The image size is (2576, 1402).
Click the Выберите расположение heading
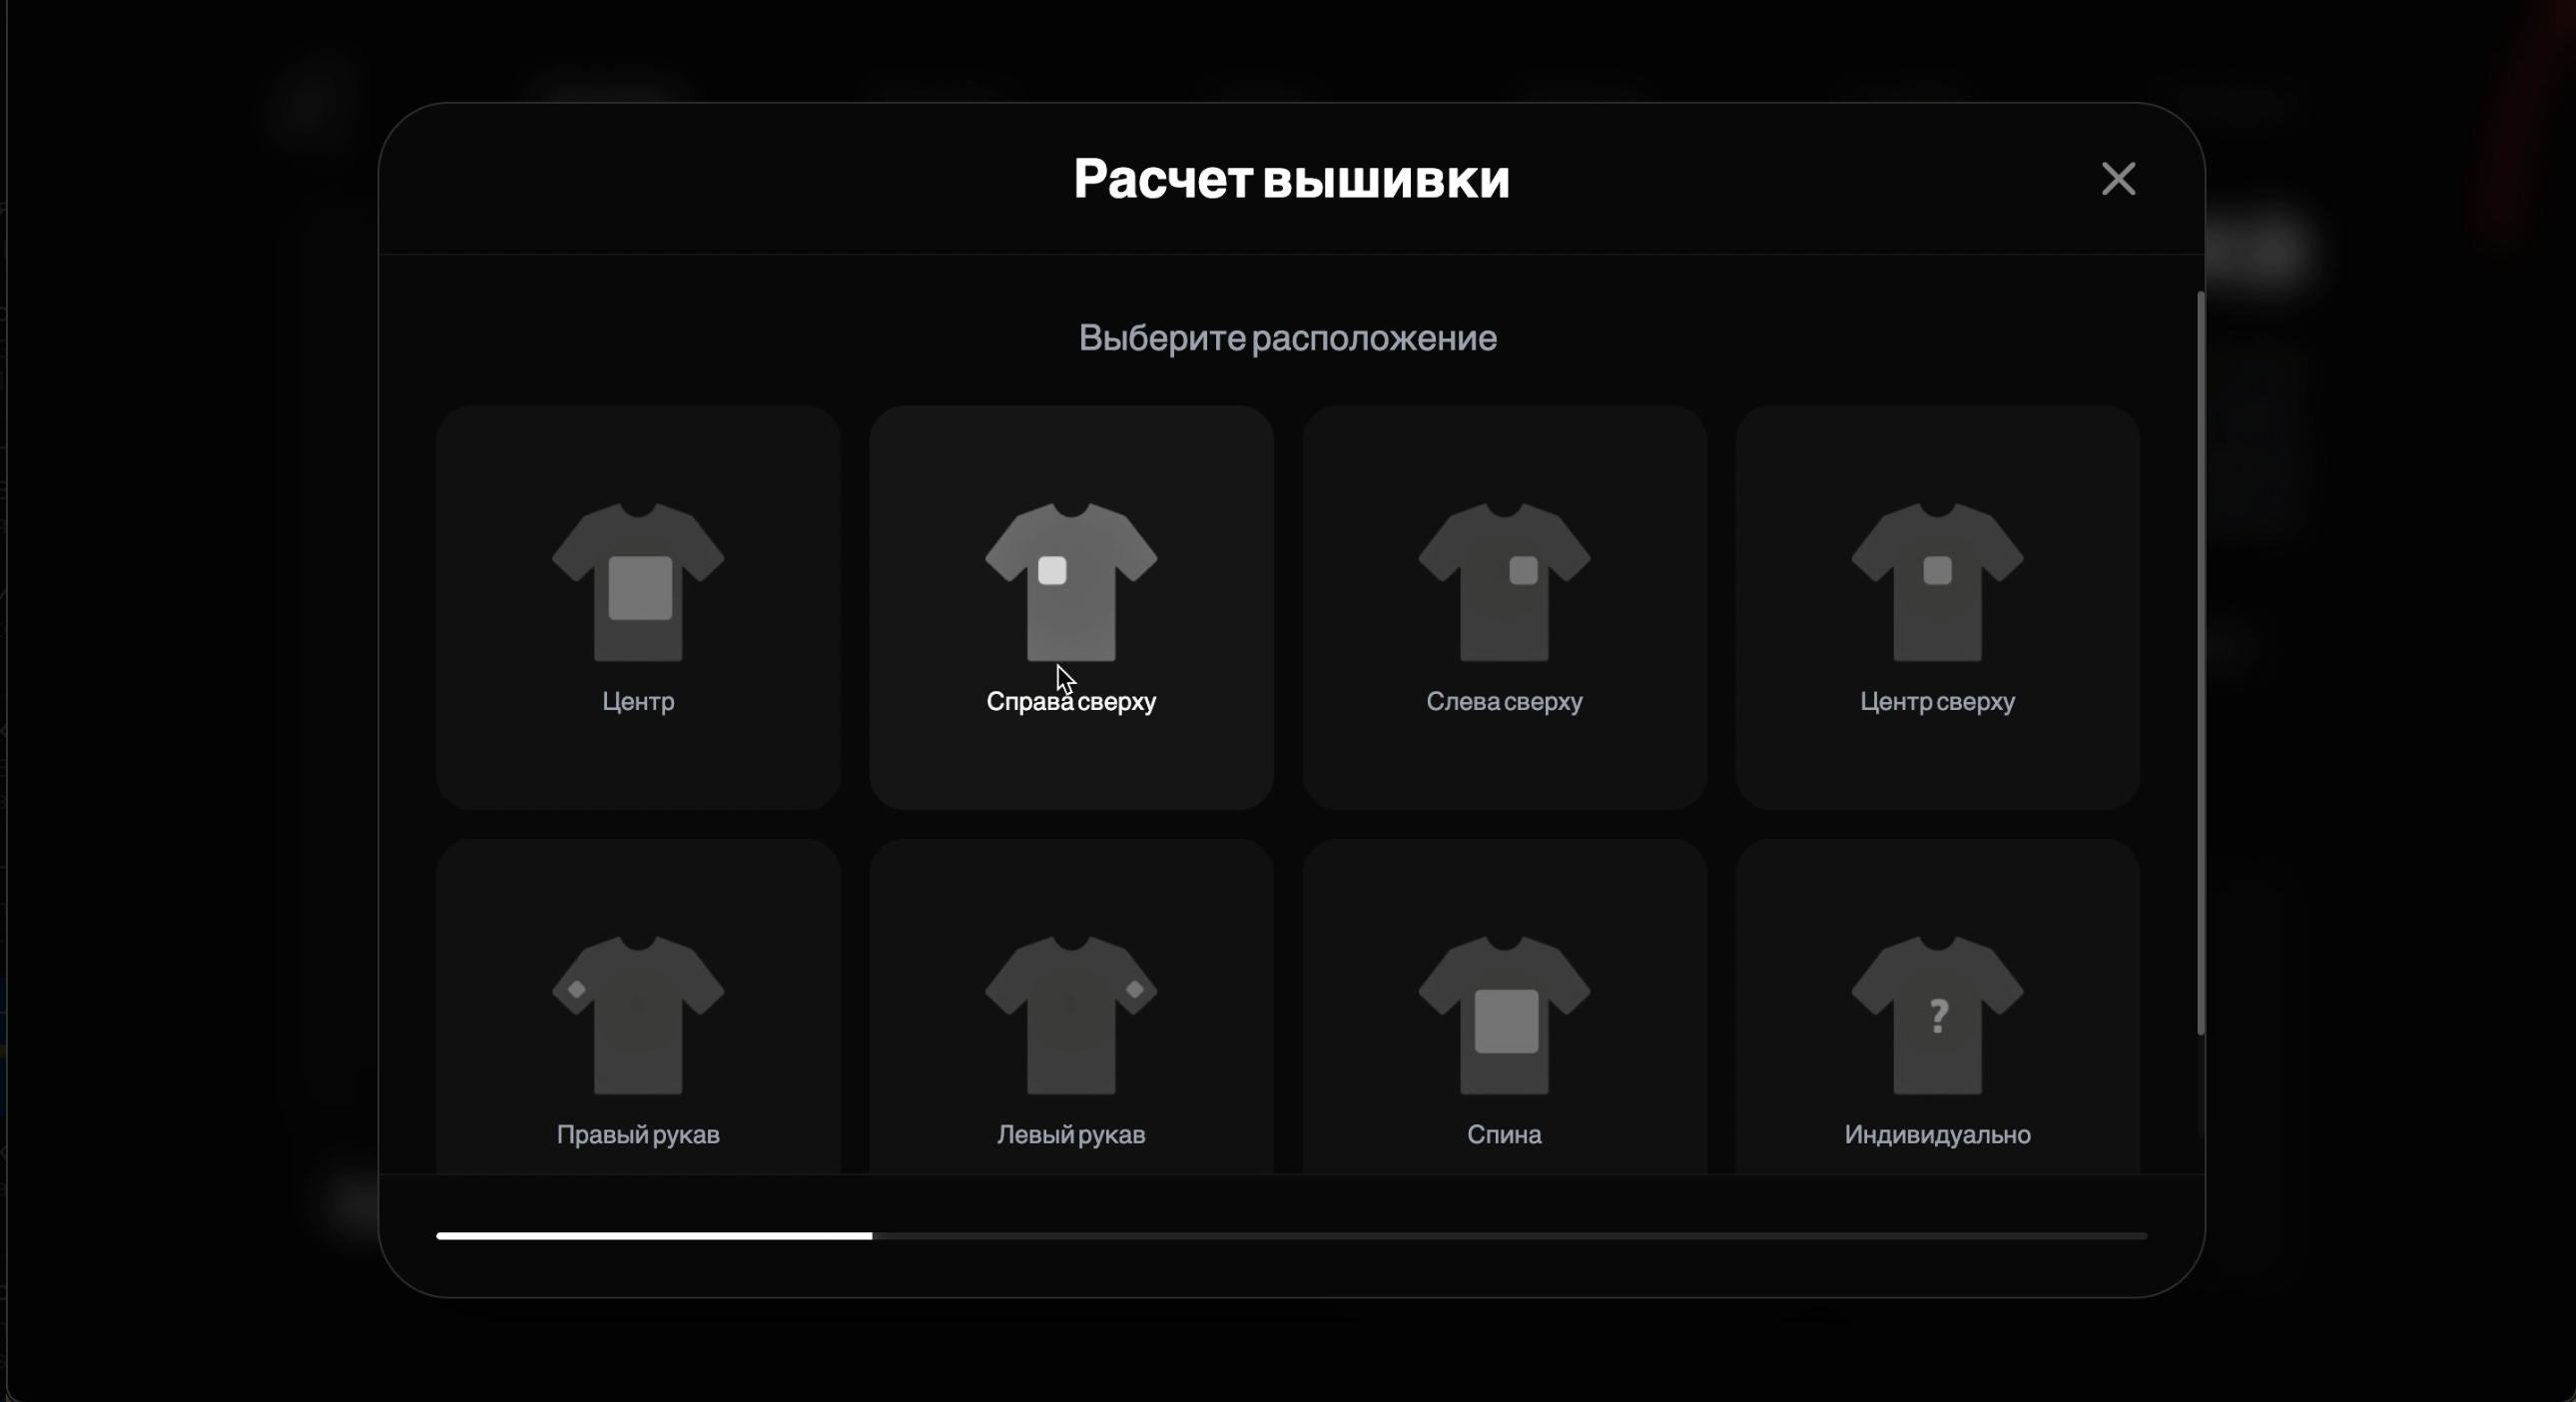click(x=1288, y=338)
